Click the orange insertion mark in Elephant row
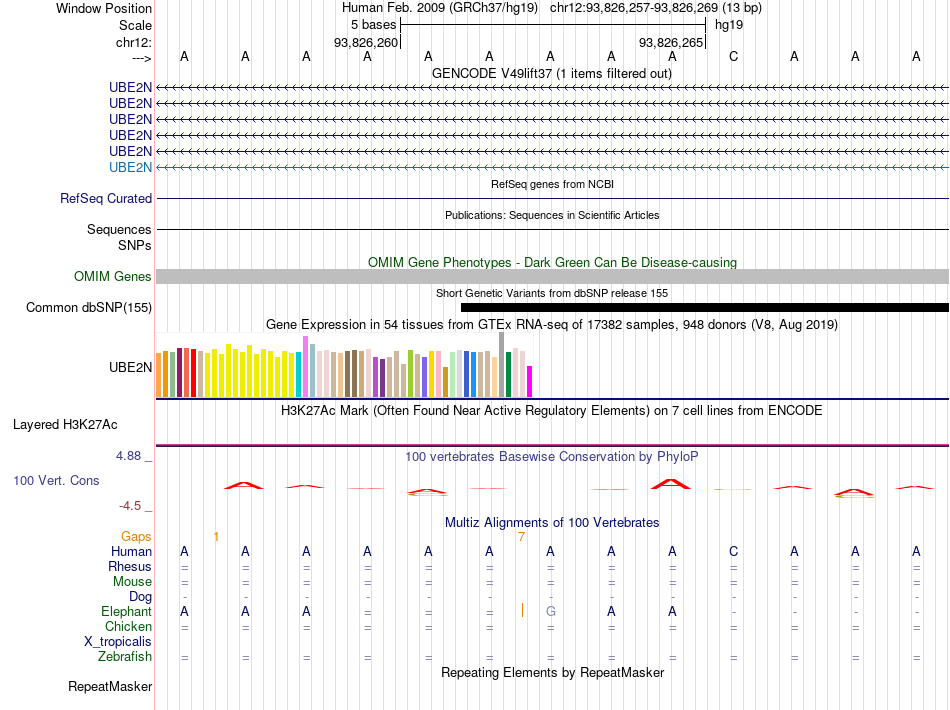The image size is (950, 710). [x=522, y=610]
